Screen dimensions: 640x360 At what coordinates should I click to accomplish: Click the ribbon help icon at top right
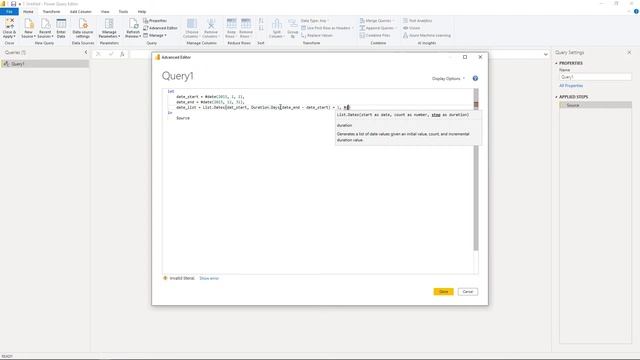tap(636, 11)
